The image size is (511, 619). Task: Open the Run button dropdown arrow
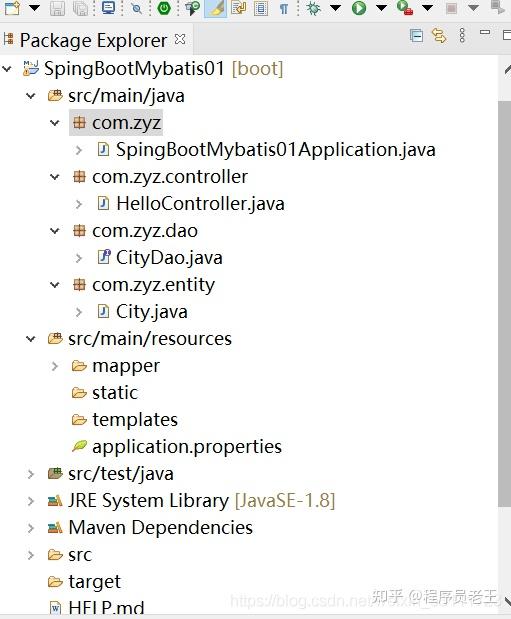[x=381, y=8]
